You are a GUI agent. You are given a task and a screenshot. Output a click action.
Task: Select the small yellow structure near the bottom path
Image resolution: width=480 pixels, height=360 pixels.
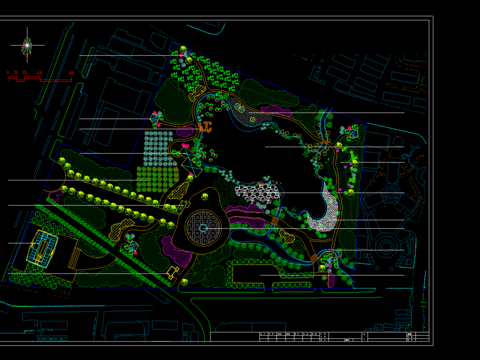tap(172, 272)
